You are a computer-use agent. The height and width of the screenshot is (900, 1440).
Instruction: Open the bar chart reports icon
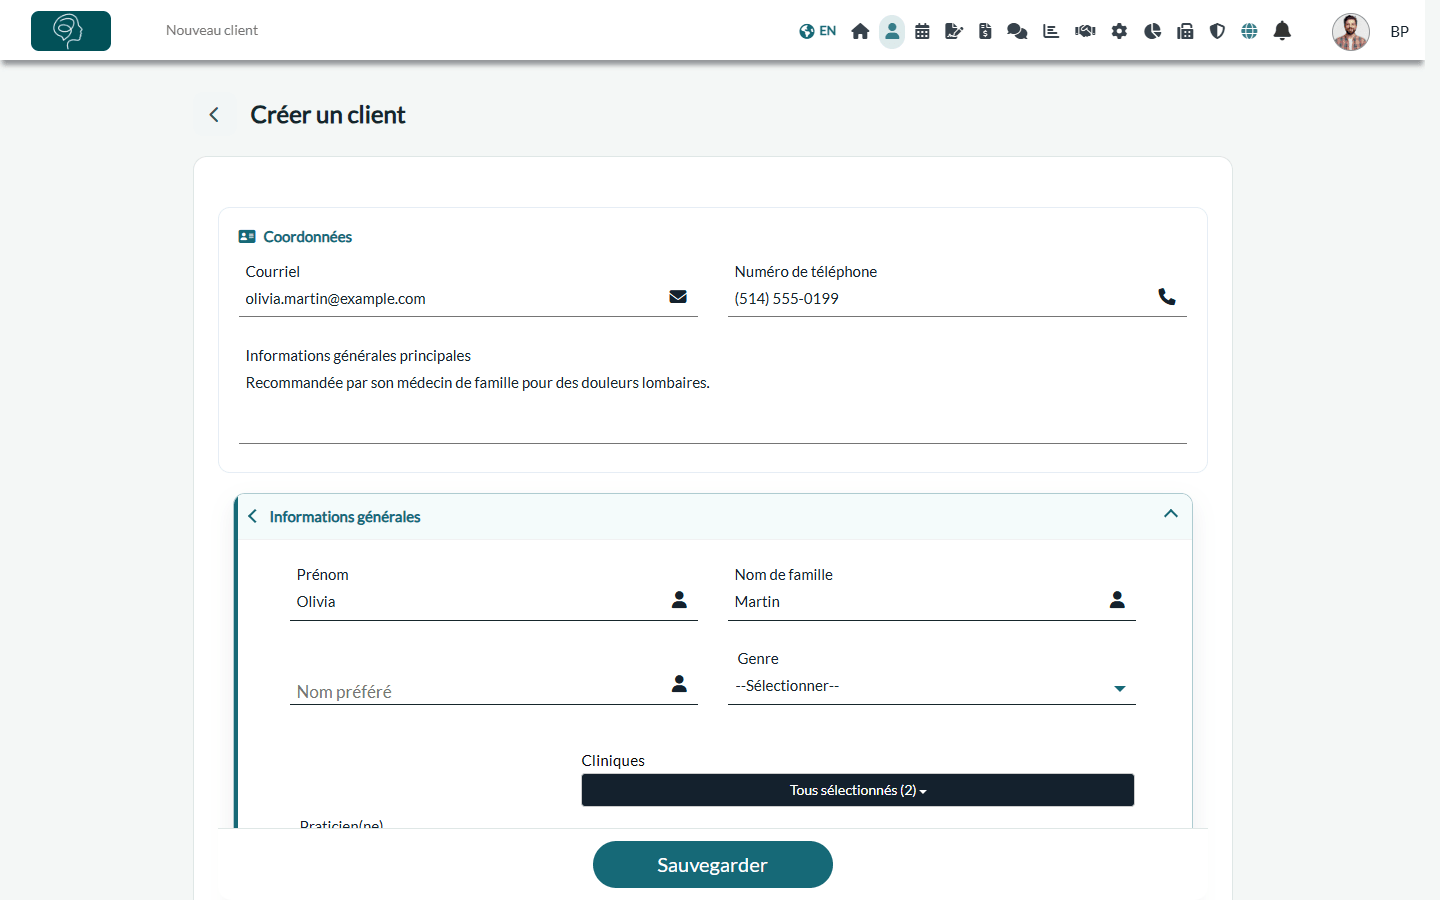point(1051,31)
